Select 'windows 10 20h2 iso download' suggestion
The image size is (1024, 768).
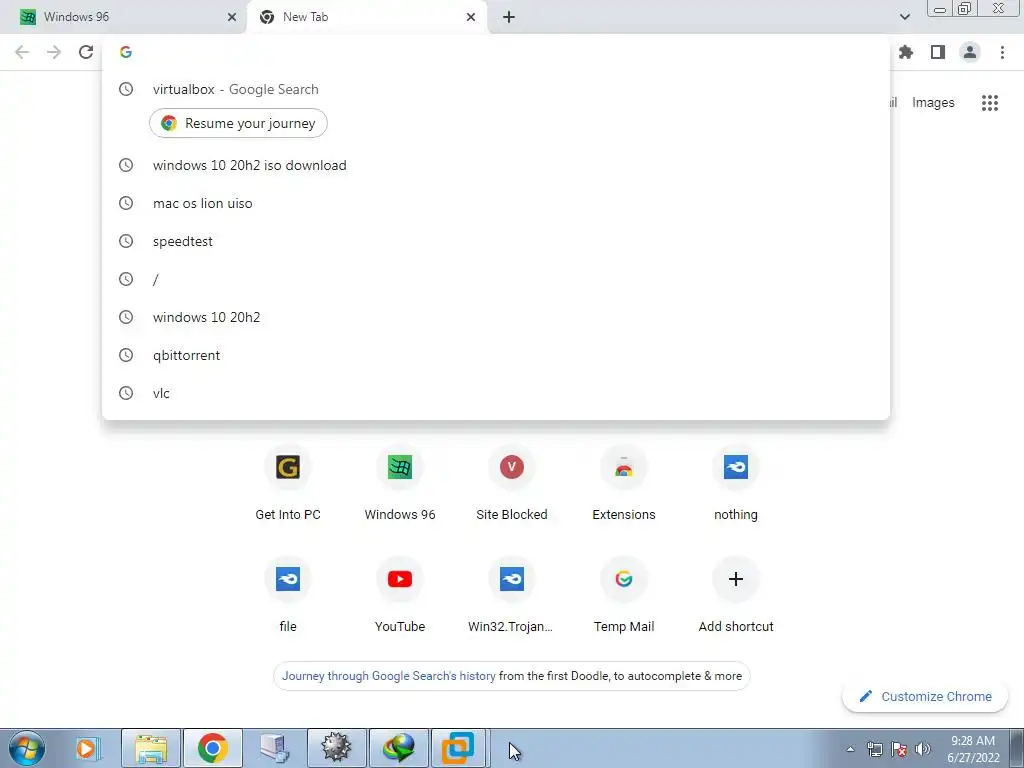click(x=496, y=165)
